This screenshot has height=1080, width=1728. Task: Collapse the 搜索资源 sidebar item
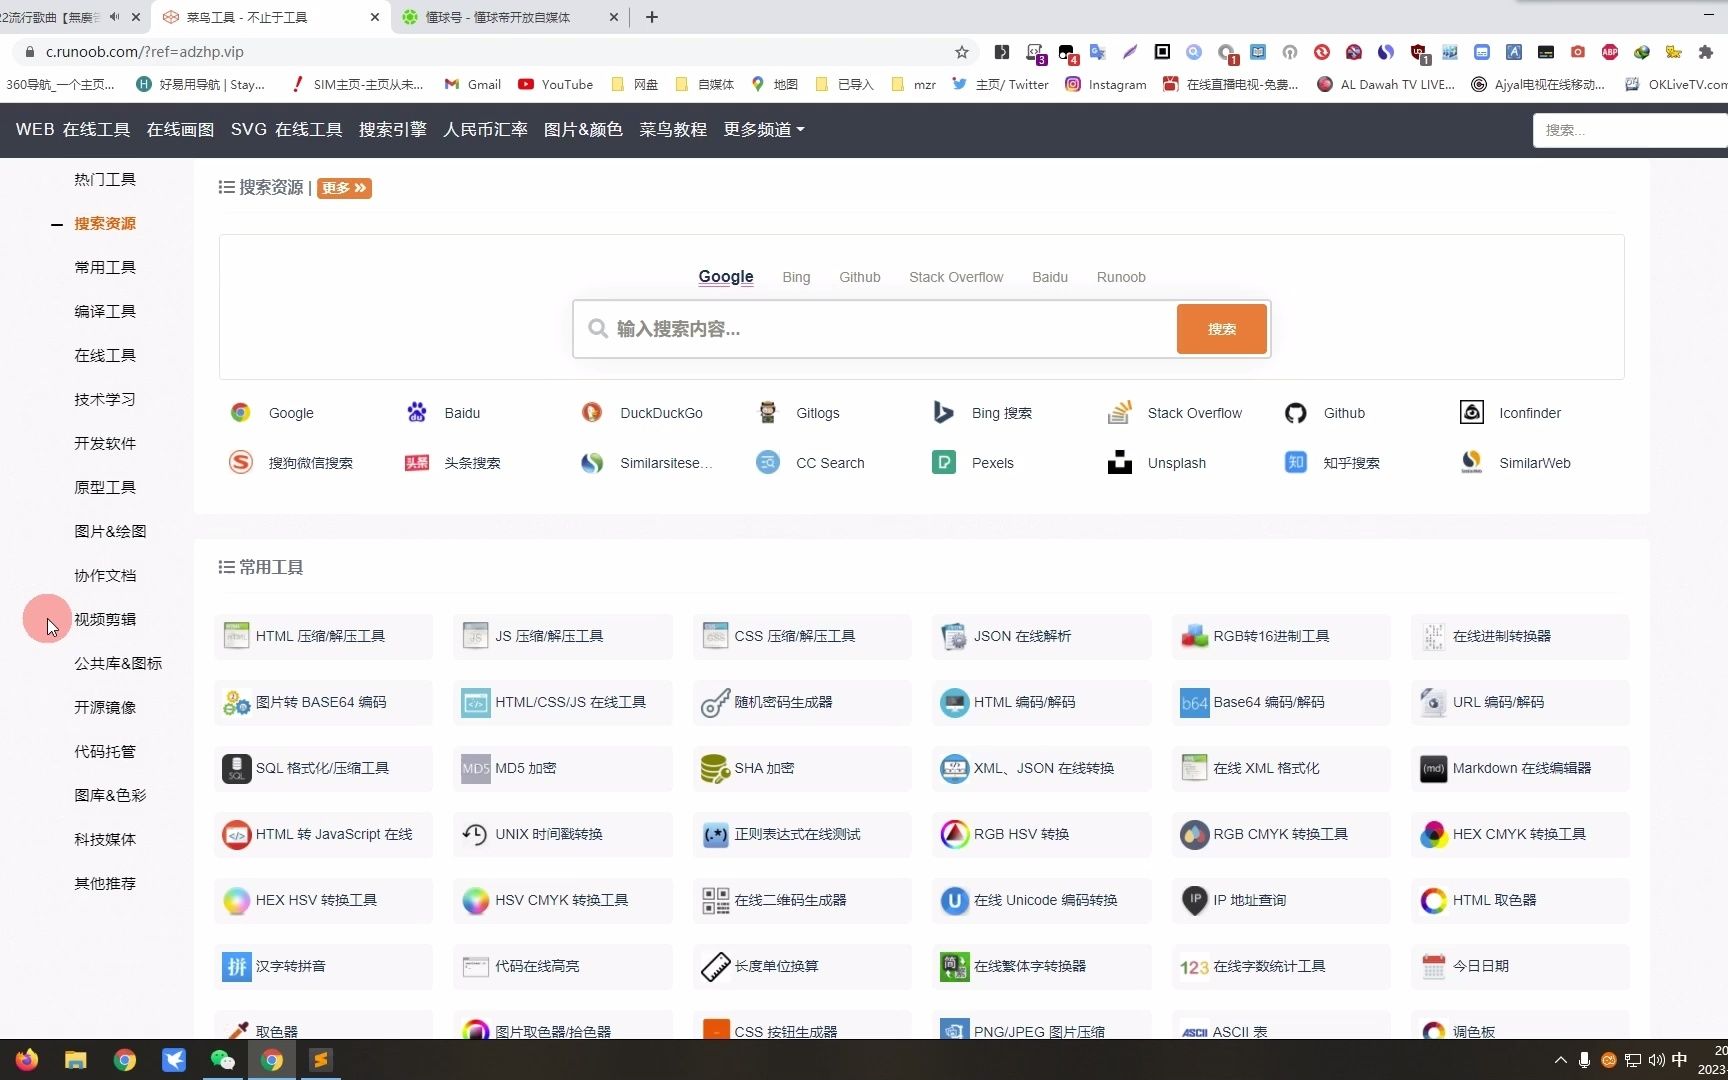(57, 224)
